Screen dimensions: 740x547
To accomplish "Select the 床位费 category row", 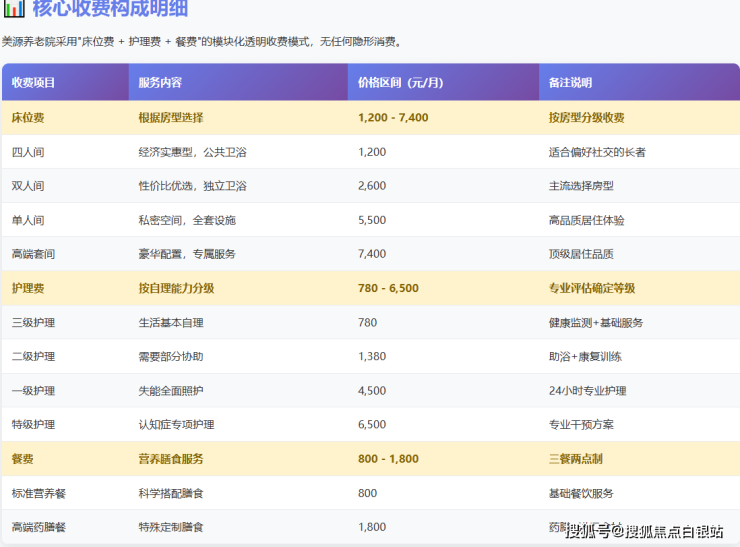I will coord(28,117).
